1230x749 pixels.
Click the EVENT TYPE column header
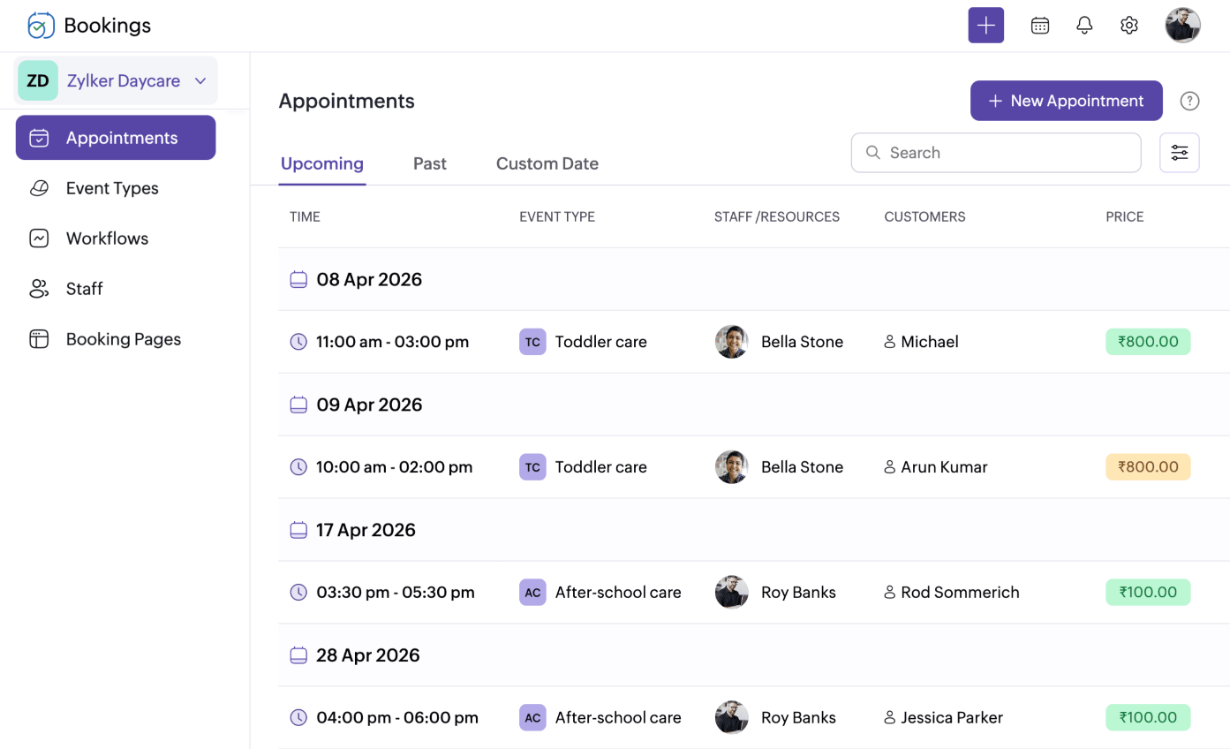click(557, 217)
